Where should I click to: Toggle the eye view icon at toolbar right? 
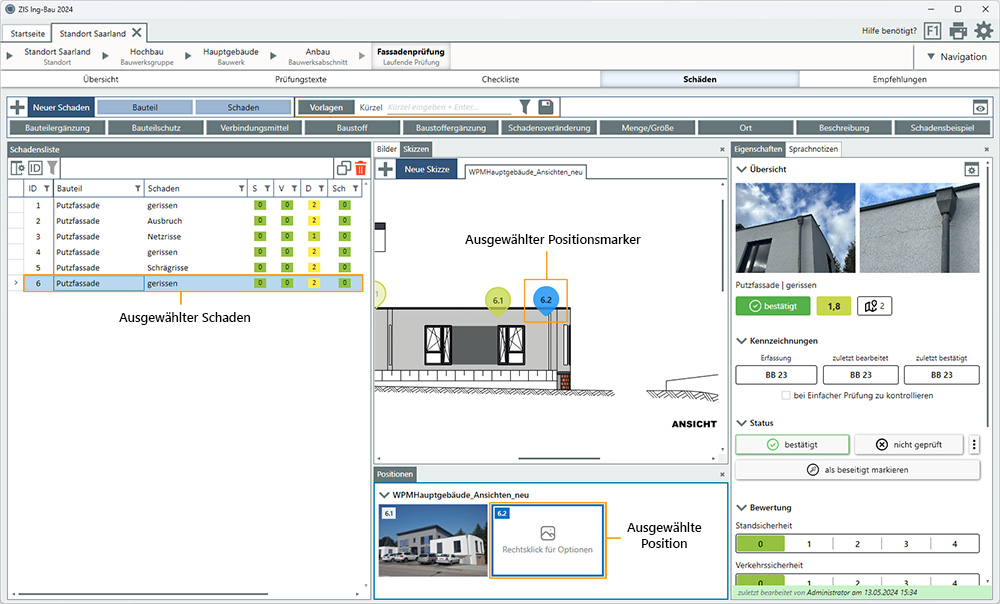[980, 107]
